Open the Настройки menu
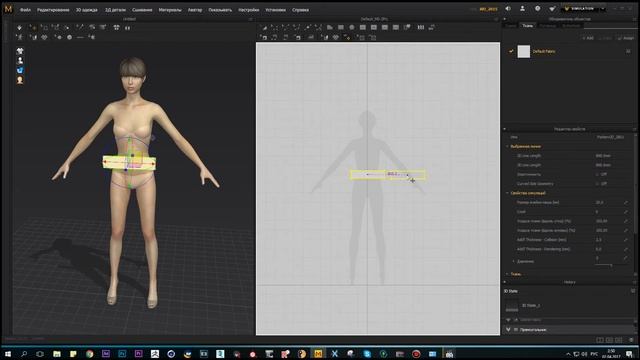 click(x=249, y=10)
